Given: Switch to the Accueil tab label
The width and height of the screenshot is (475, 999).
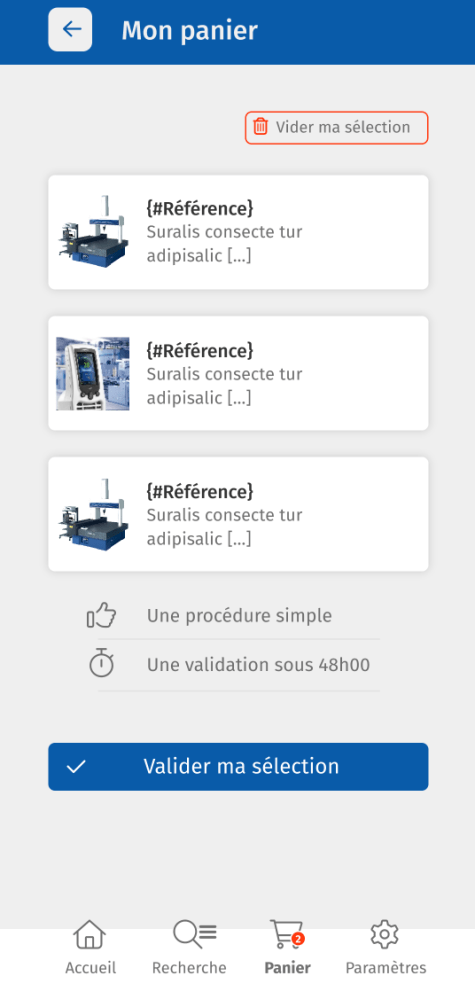Looking at the screenshot, I should click(90, 968).
